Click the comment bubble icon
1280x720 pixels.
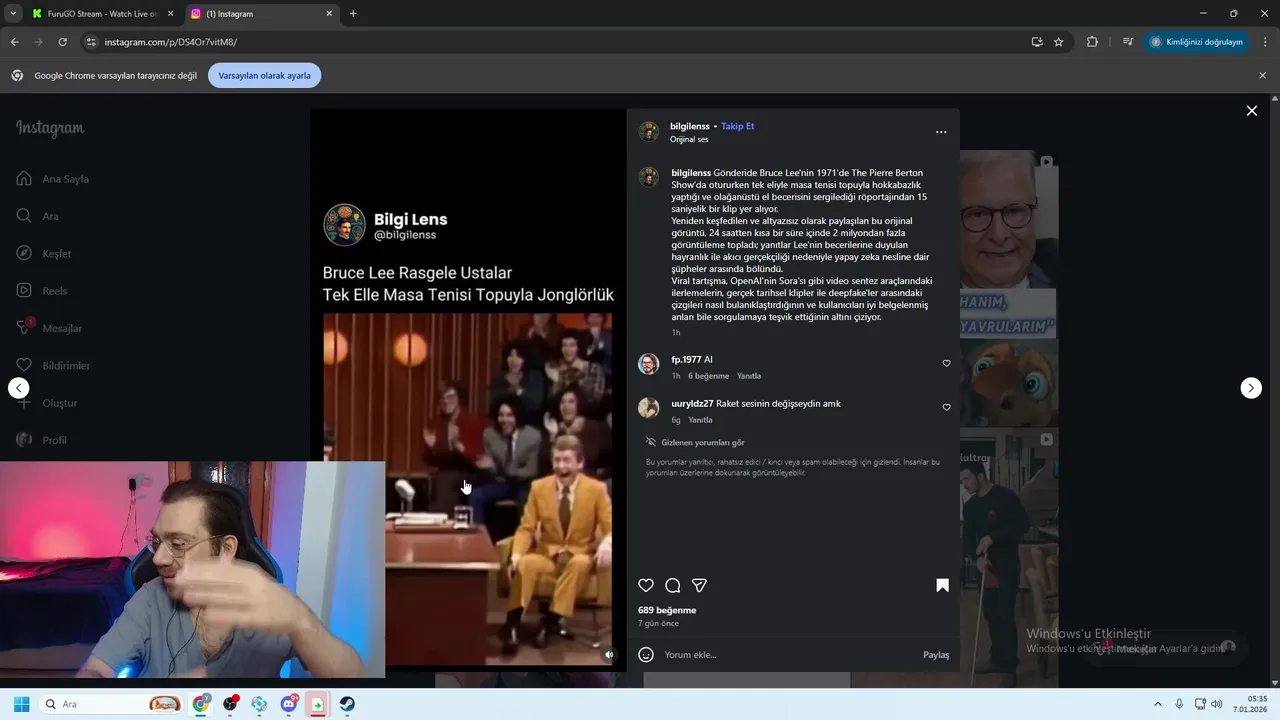click(673, 585)
